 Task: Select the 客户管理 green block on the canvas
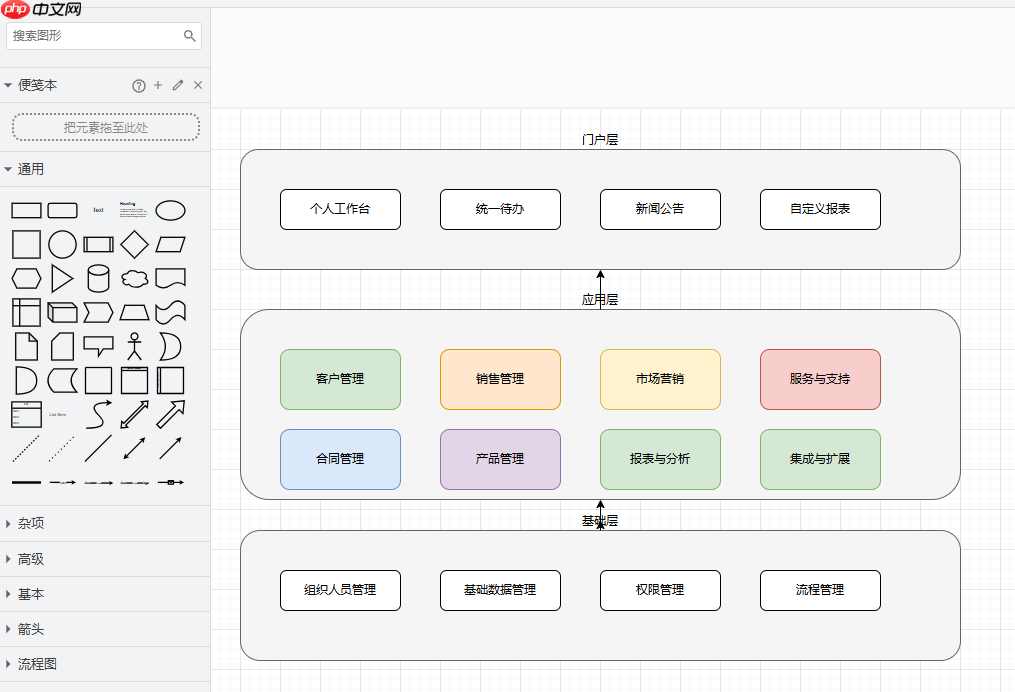pos(340,380)
